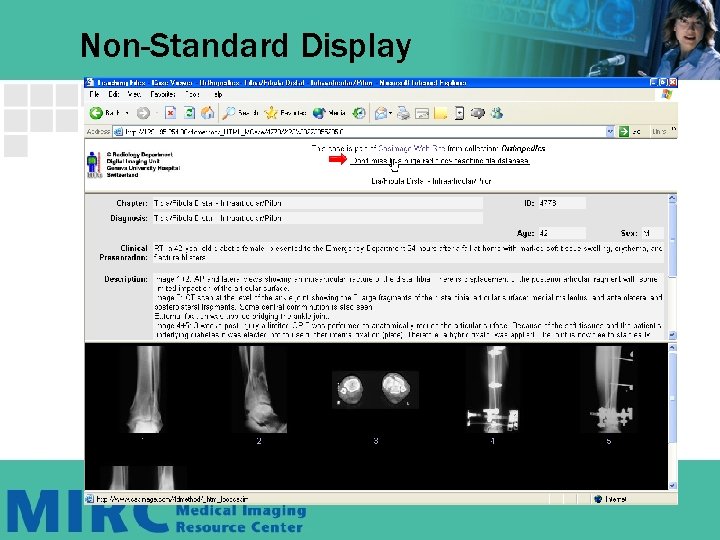
Task: Open the View menu
Action: pos(134,94)
